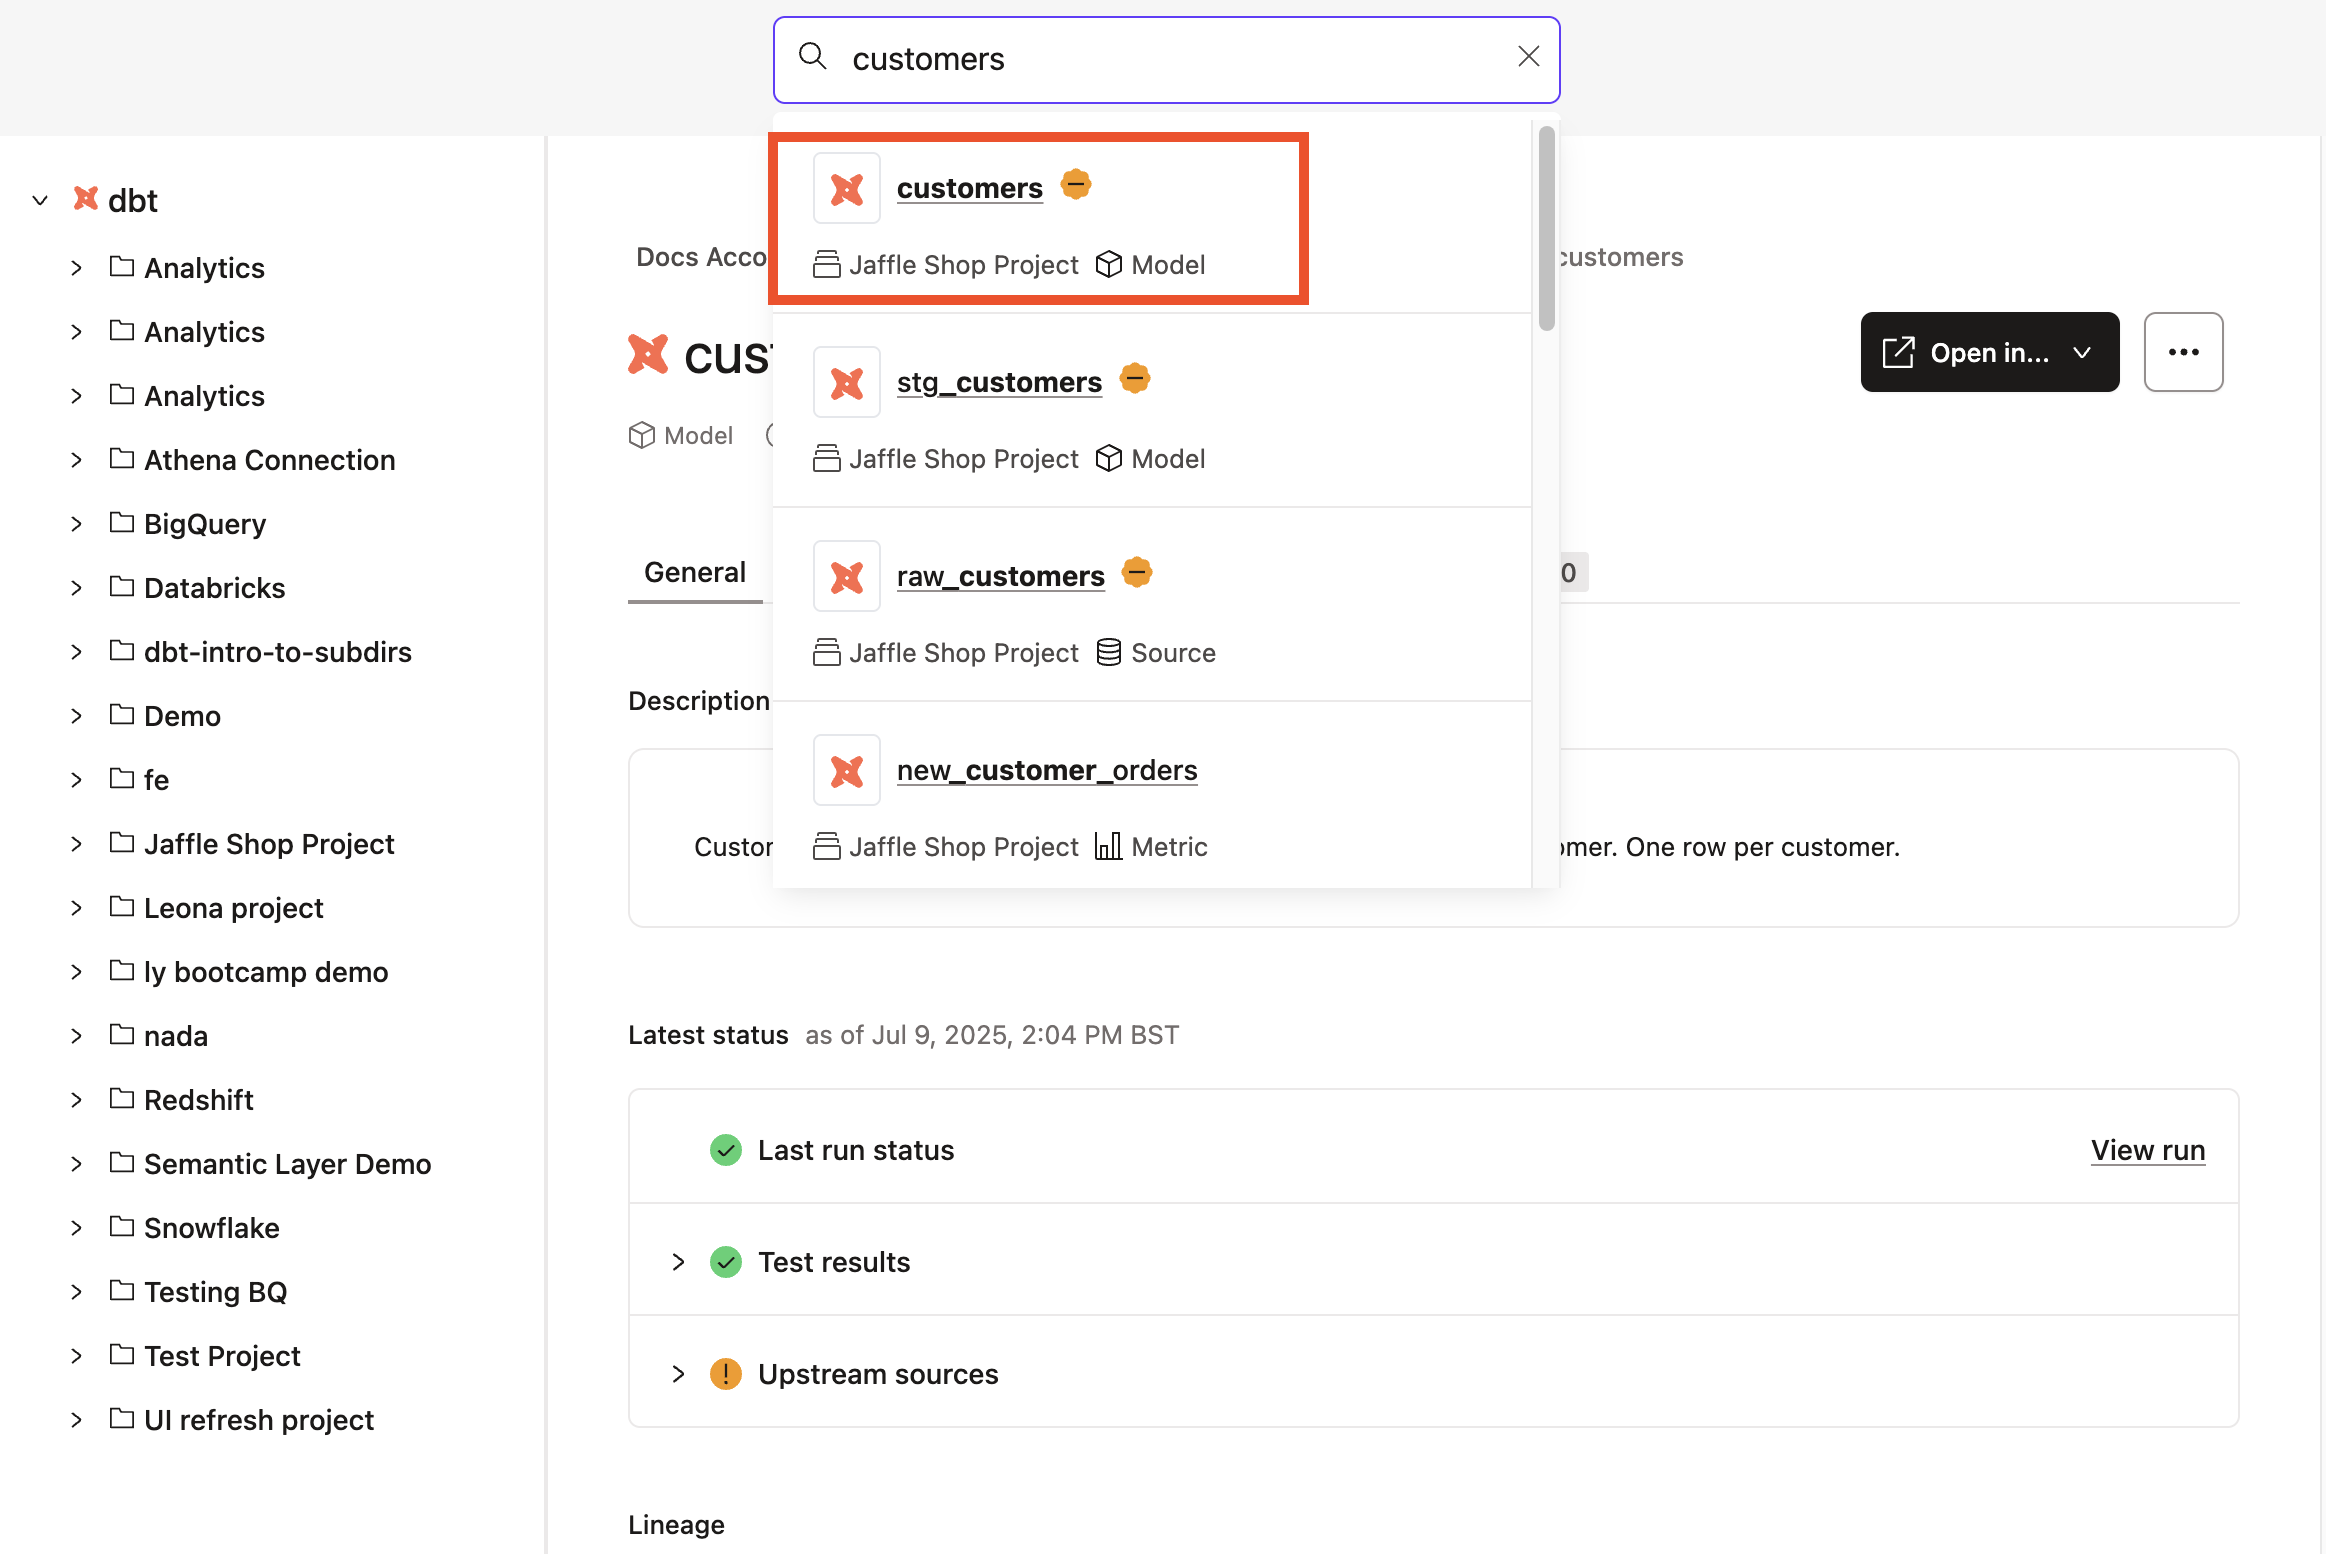Click the dbt logo icon beside the customers result

(845, 187)
